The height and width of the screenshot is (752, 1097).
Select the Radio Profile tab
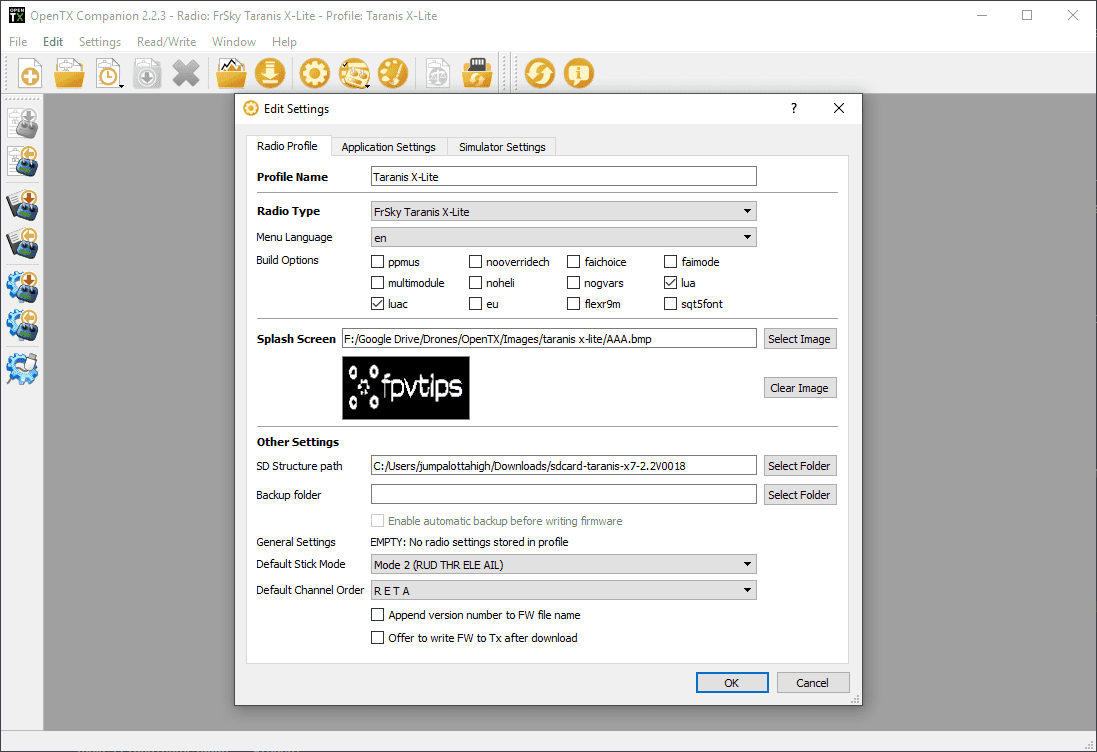click(288, 146)
